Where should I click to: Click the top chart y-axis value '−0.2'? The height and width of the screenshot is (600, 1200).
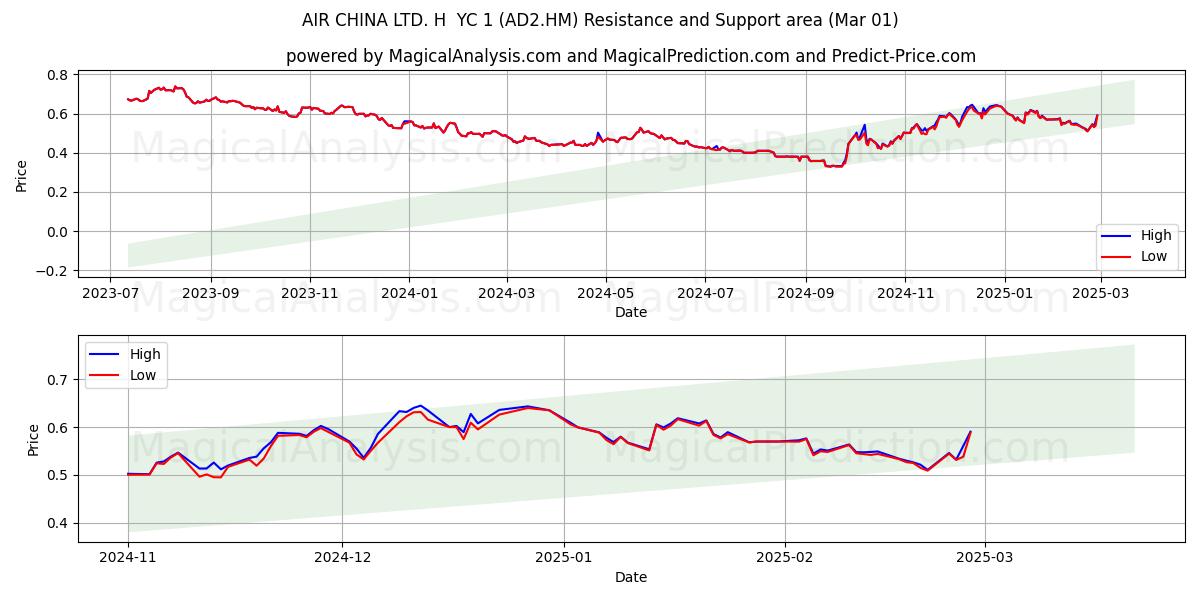click(52, 271)
